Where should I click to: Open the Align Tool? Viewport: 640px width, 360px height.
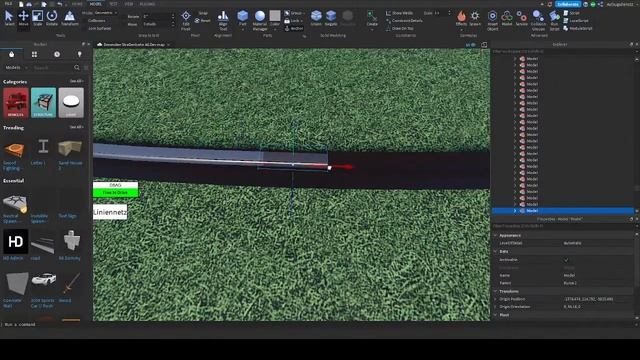tap(223, 20)
